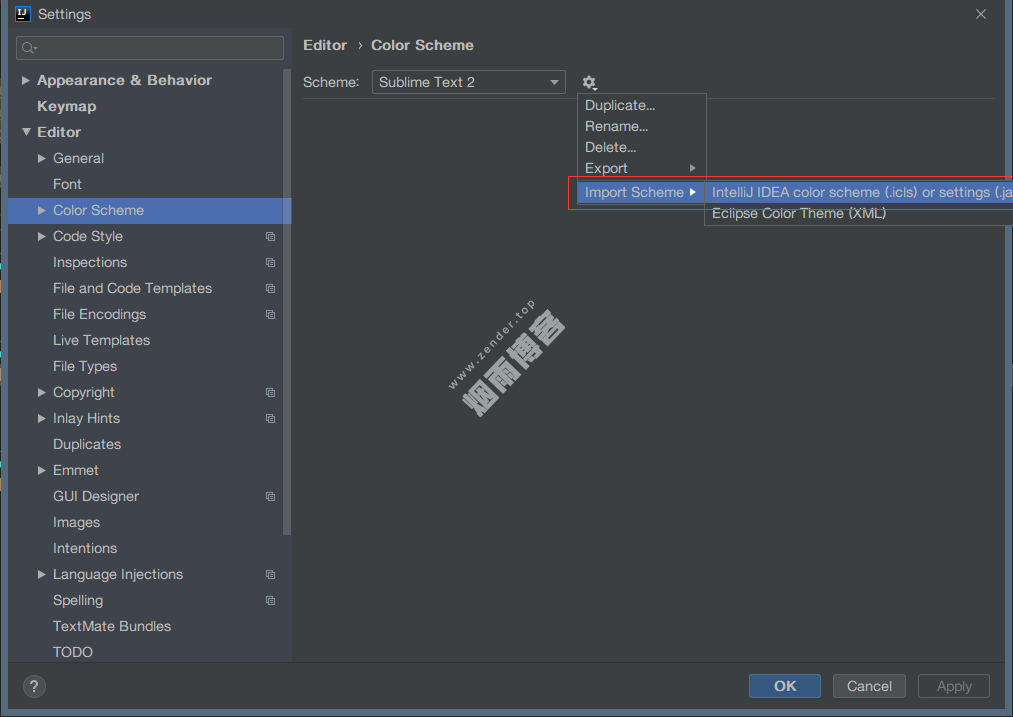Expand the Appearance & Behavior section
The width and height of the screenshot is (1013, 717).
click(26, 80)
